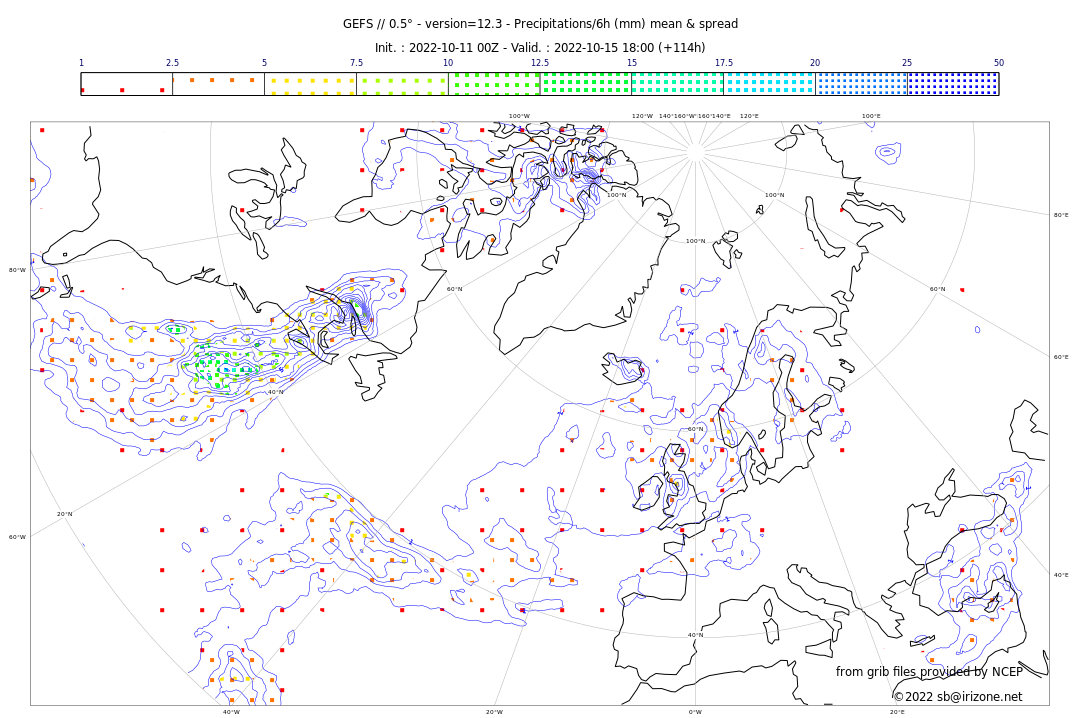Choose the aqua 15–17.5 mm legend swatch
1080x718 pixels.
(678, 84)
